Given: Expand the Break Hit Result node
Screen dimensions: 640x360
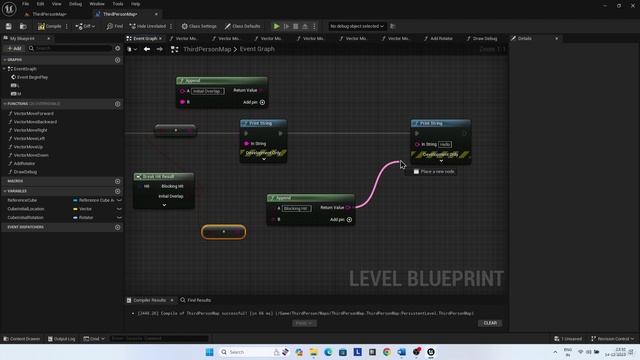Looking at the screenshot, I should 164,205.
